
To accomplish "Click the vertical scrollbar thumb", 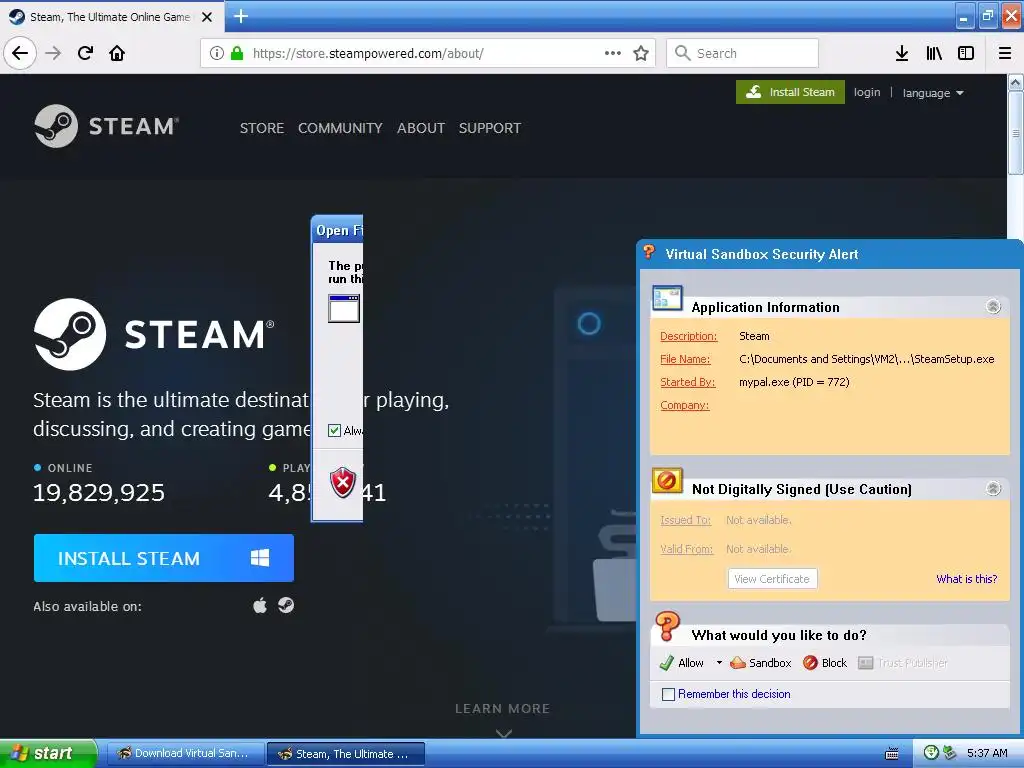I will click(x=1016, y=133).
